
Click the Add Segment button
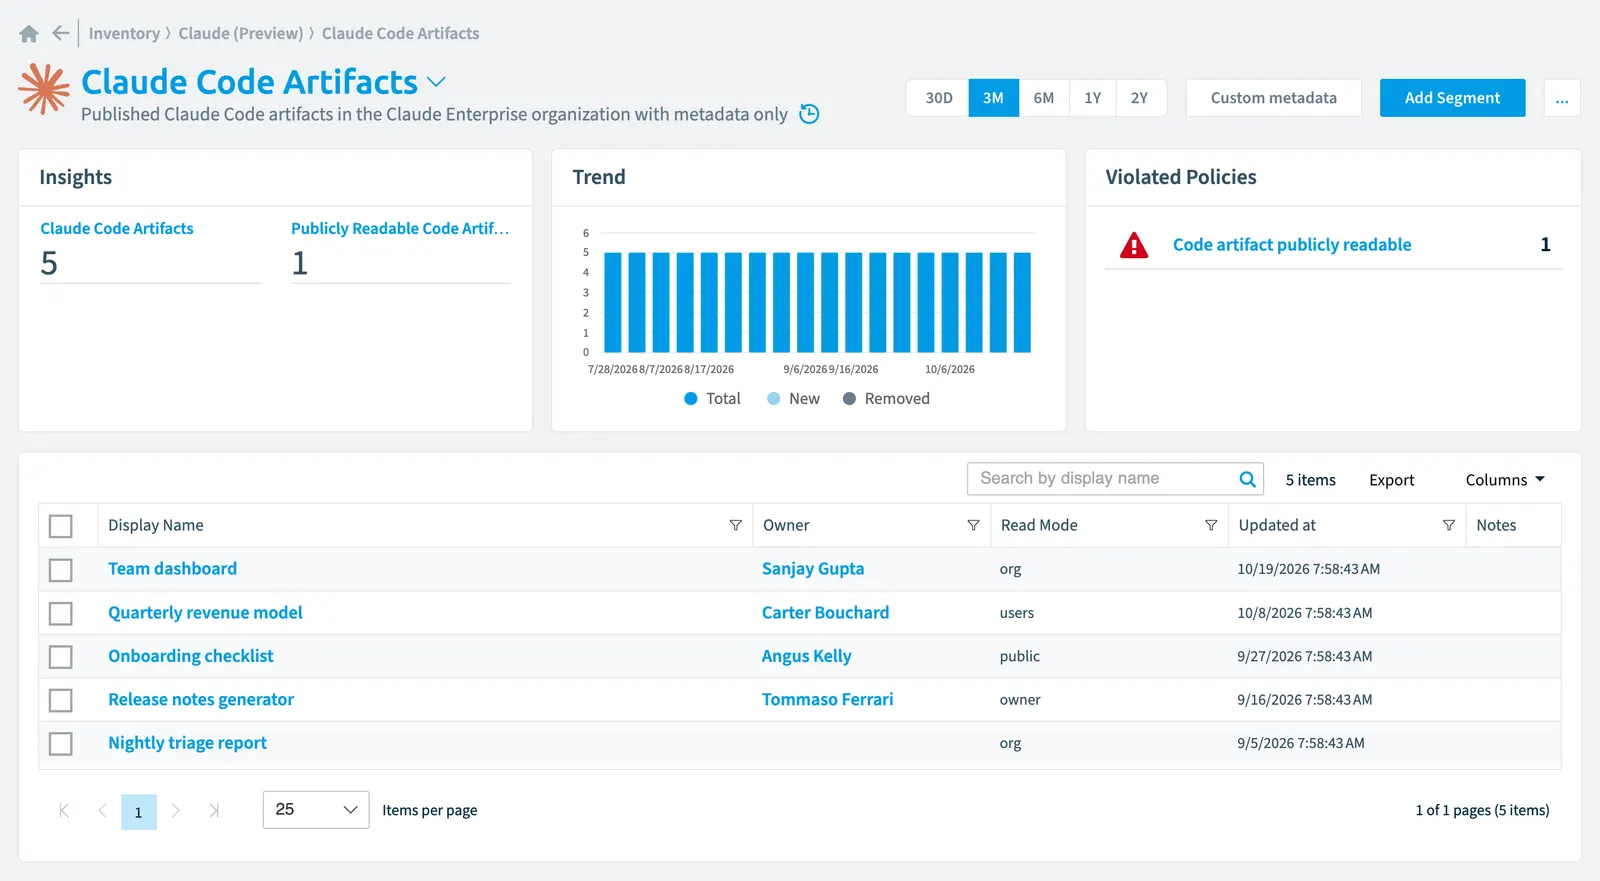coord(1452,98)
